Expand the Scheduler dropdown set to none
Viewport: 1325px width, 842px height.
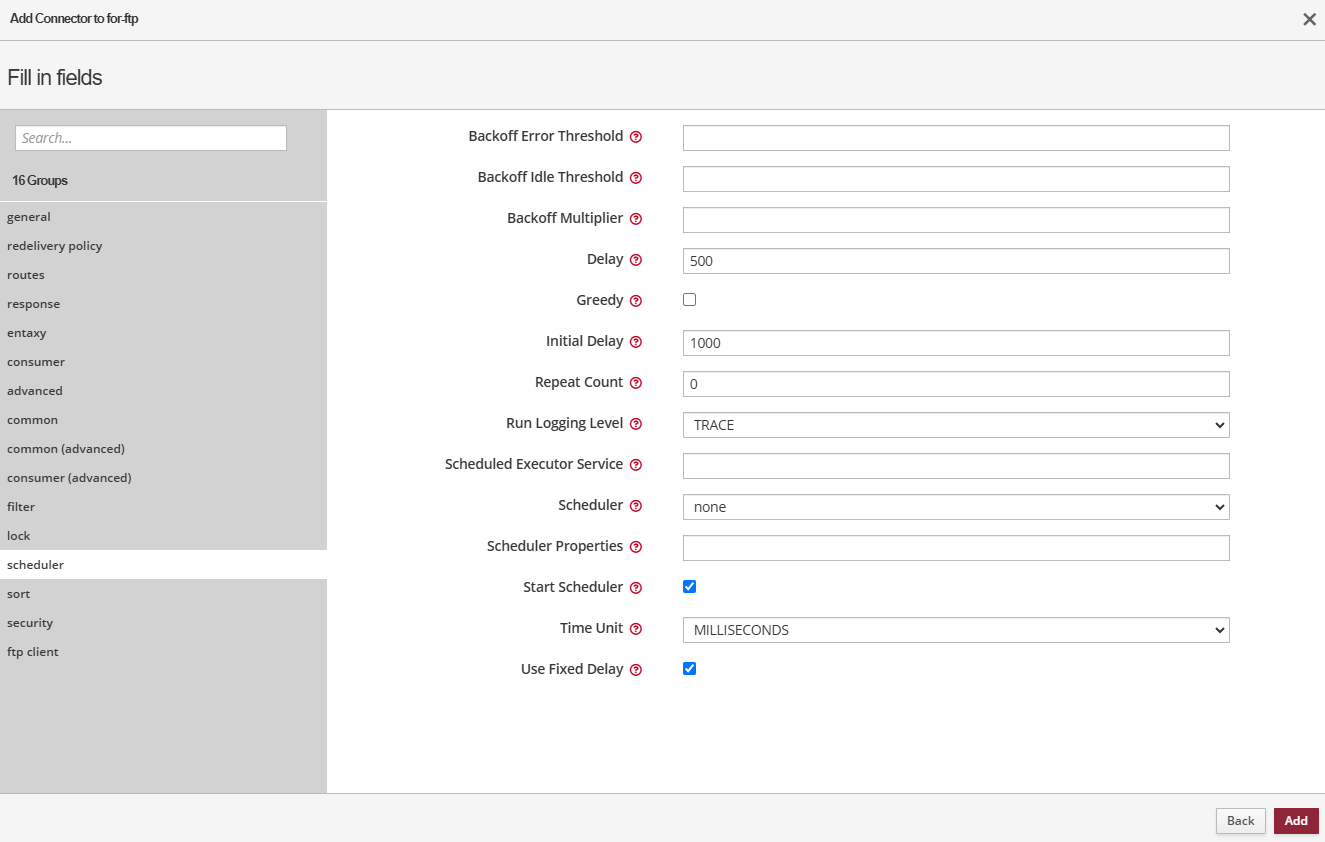pos(955,507)
